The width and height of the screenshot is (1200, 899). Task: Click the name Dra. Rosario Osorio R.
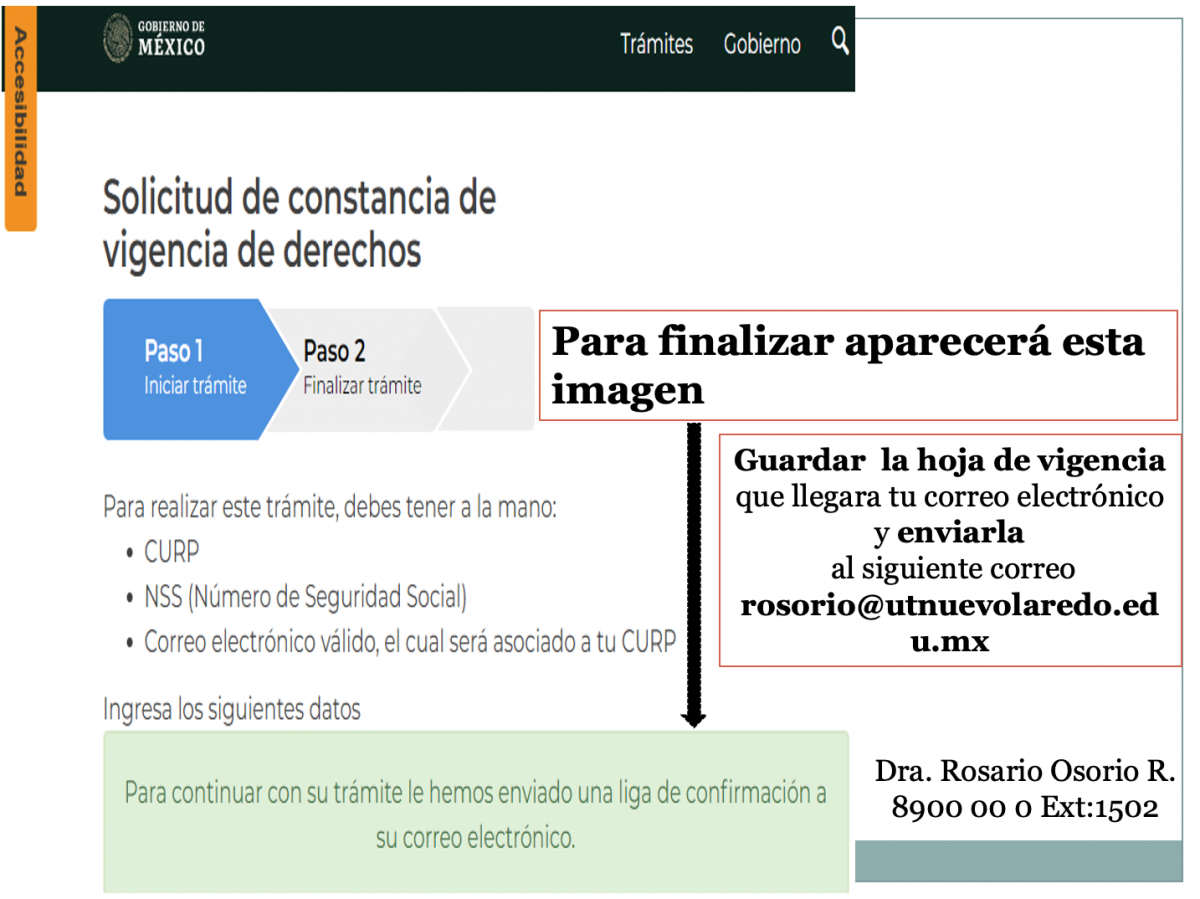click(x=1024, y=771)
